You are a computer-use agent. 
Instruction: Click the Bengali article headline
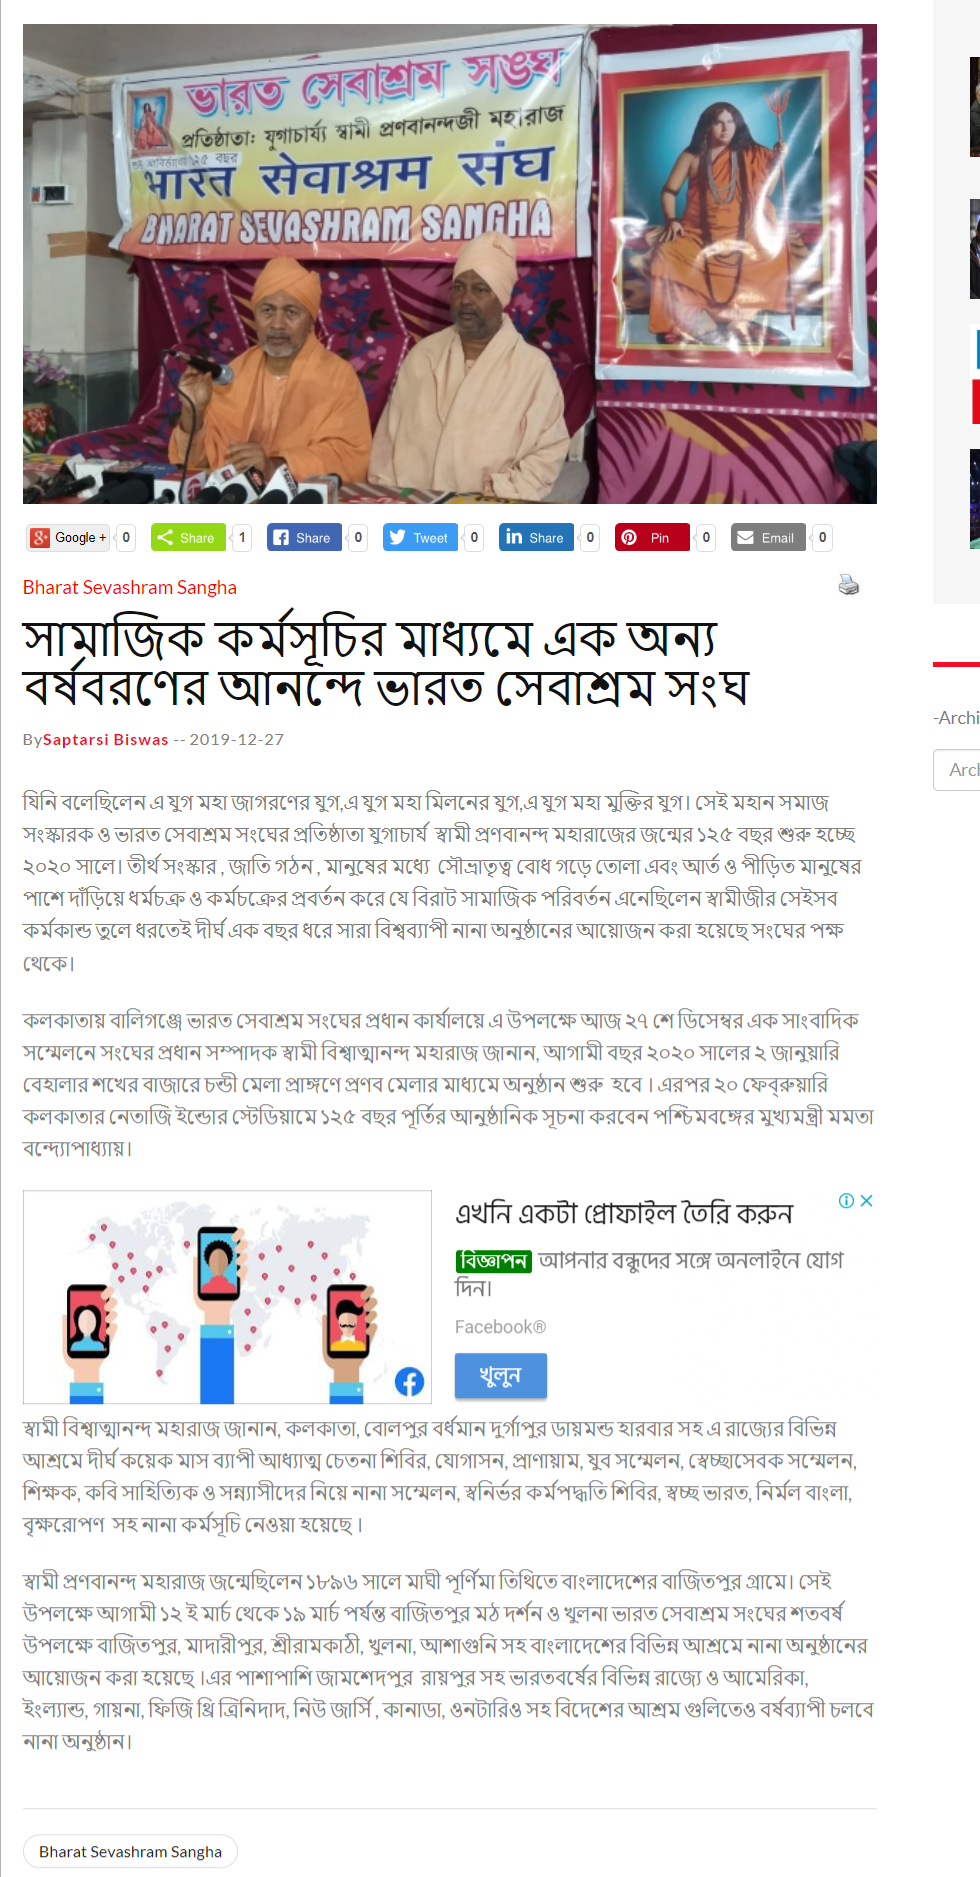[386, 663]
